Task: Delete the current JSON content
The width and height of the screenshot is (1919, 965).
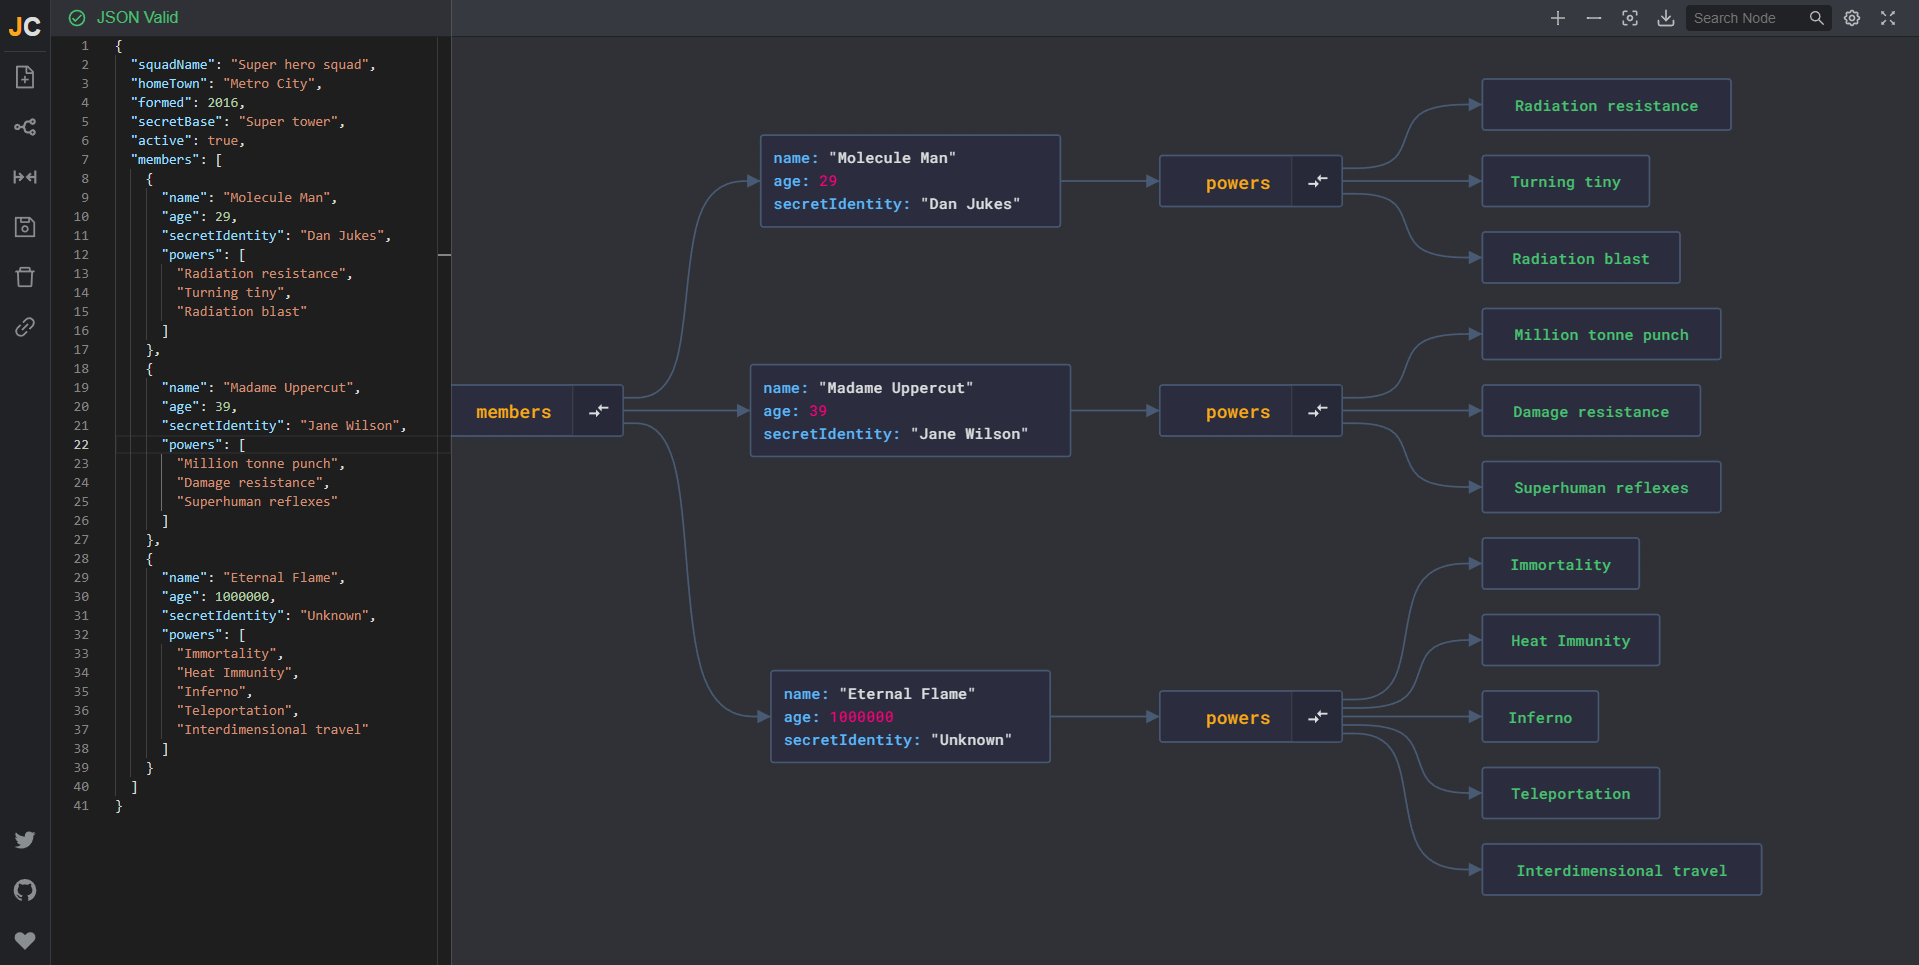Action: point(25,277)
